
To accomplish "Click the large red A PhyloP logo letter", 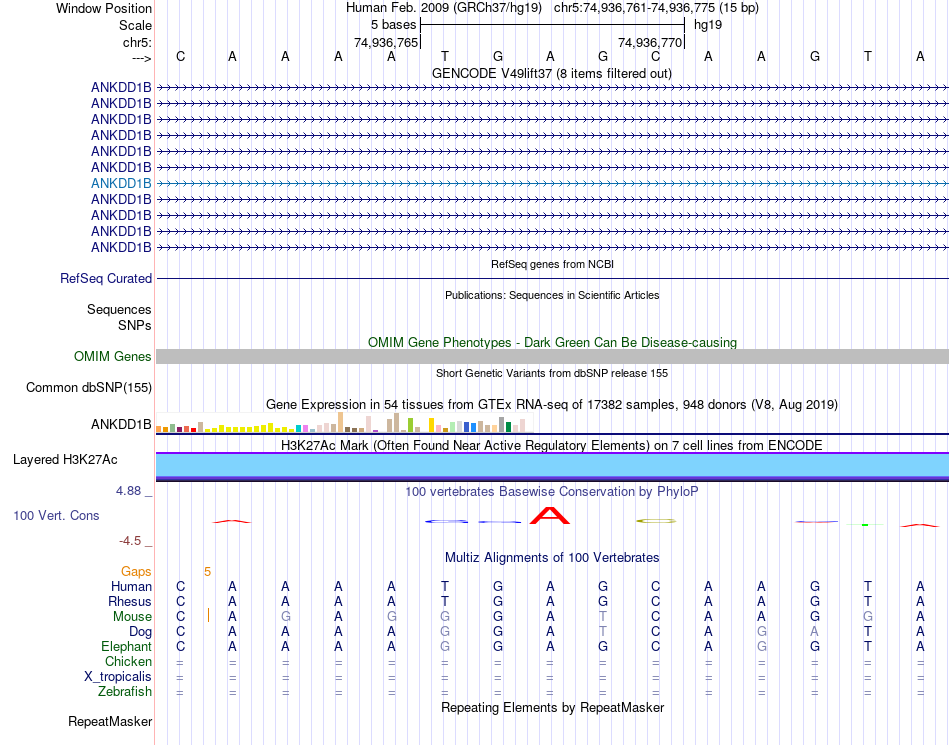I will [x=550, y=515].
